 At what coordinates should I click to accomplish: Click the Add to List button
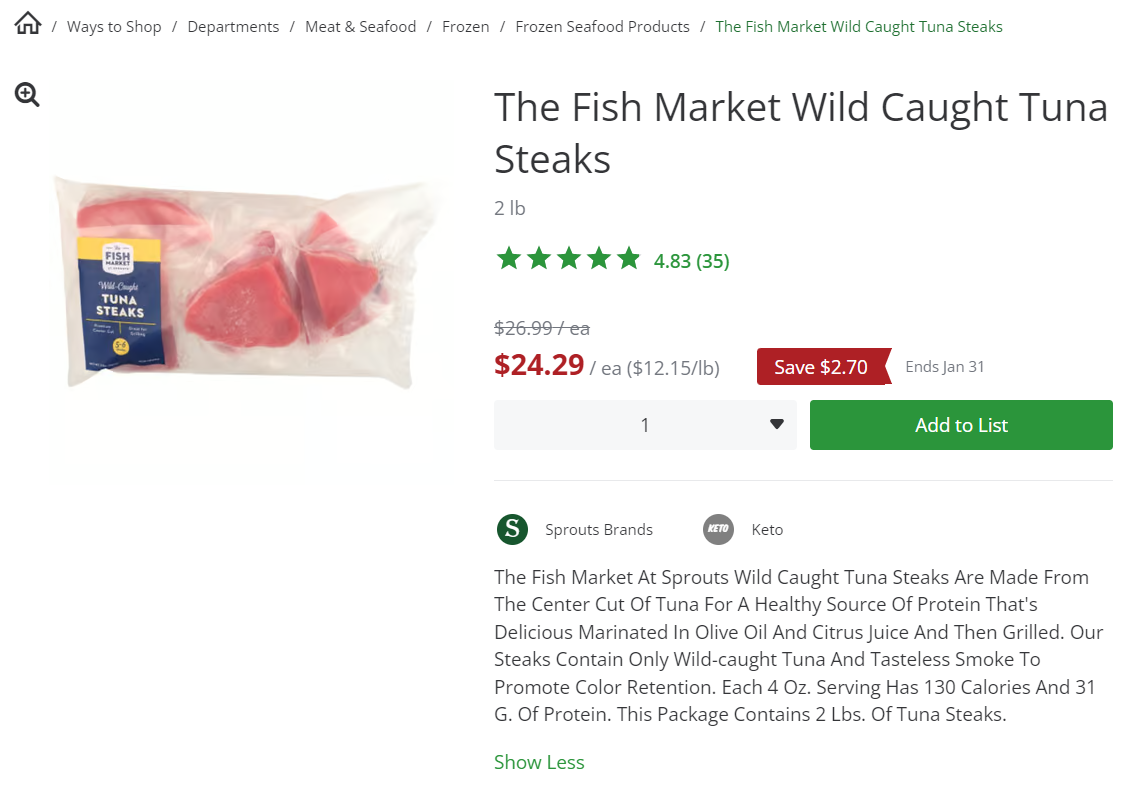[960, 424]
